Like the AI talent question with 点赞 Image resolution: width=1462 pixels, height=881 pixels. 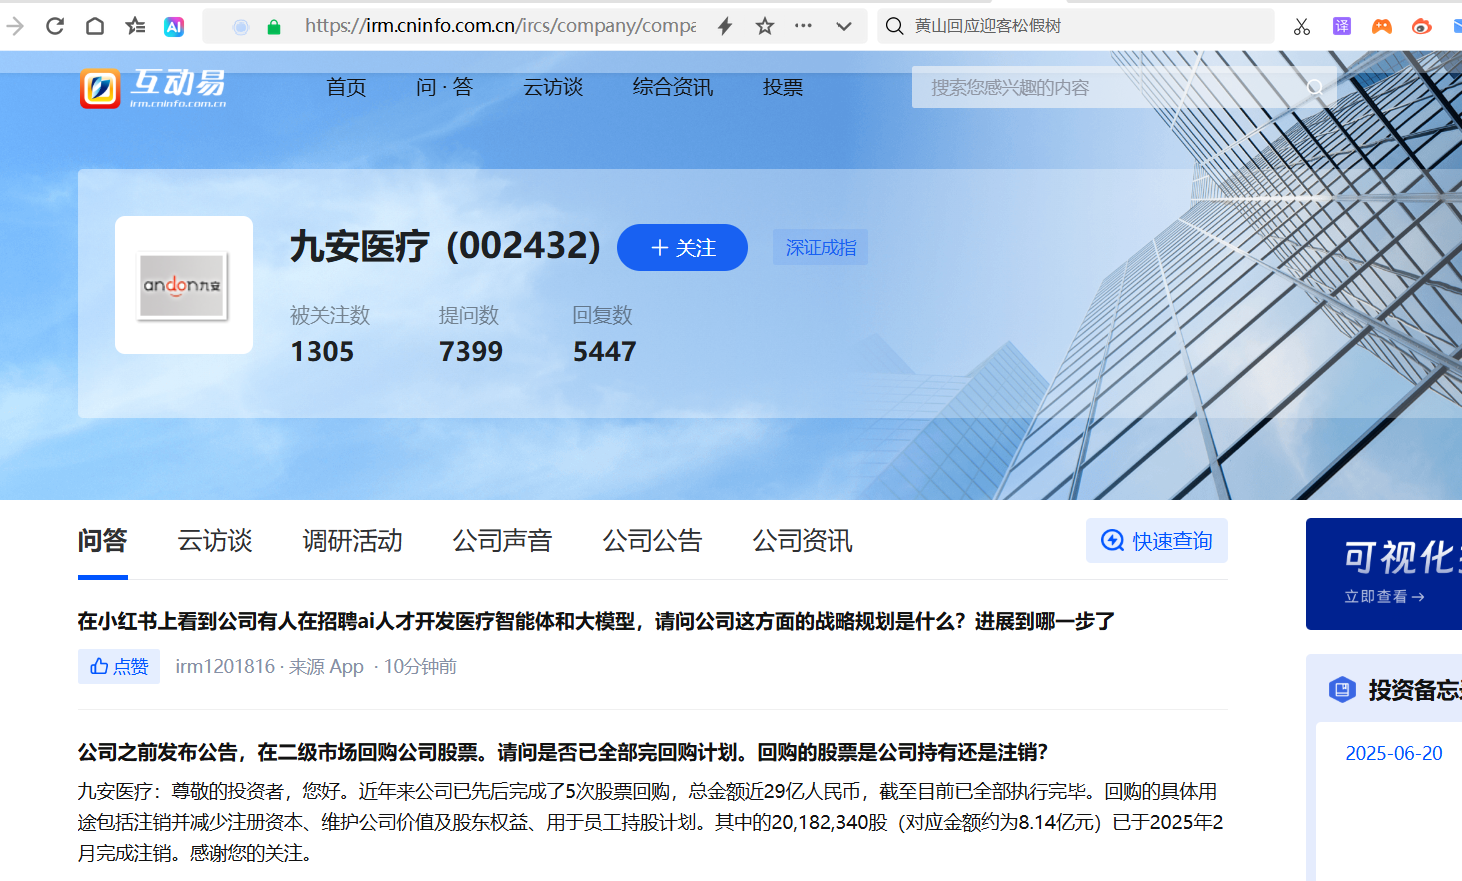pyautogui.click(x=119, y=667)
